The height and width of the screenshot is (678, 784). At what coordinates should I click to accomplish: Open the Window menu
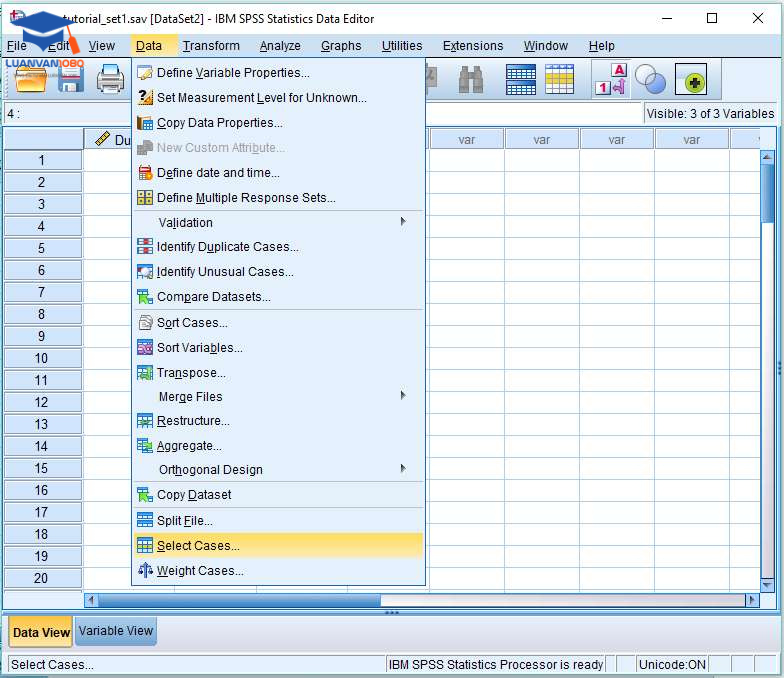(546, 46)
